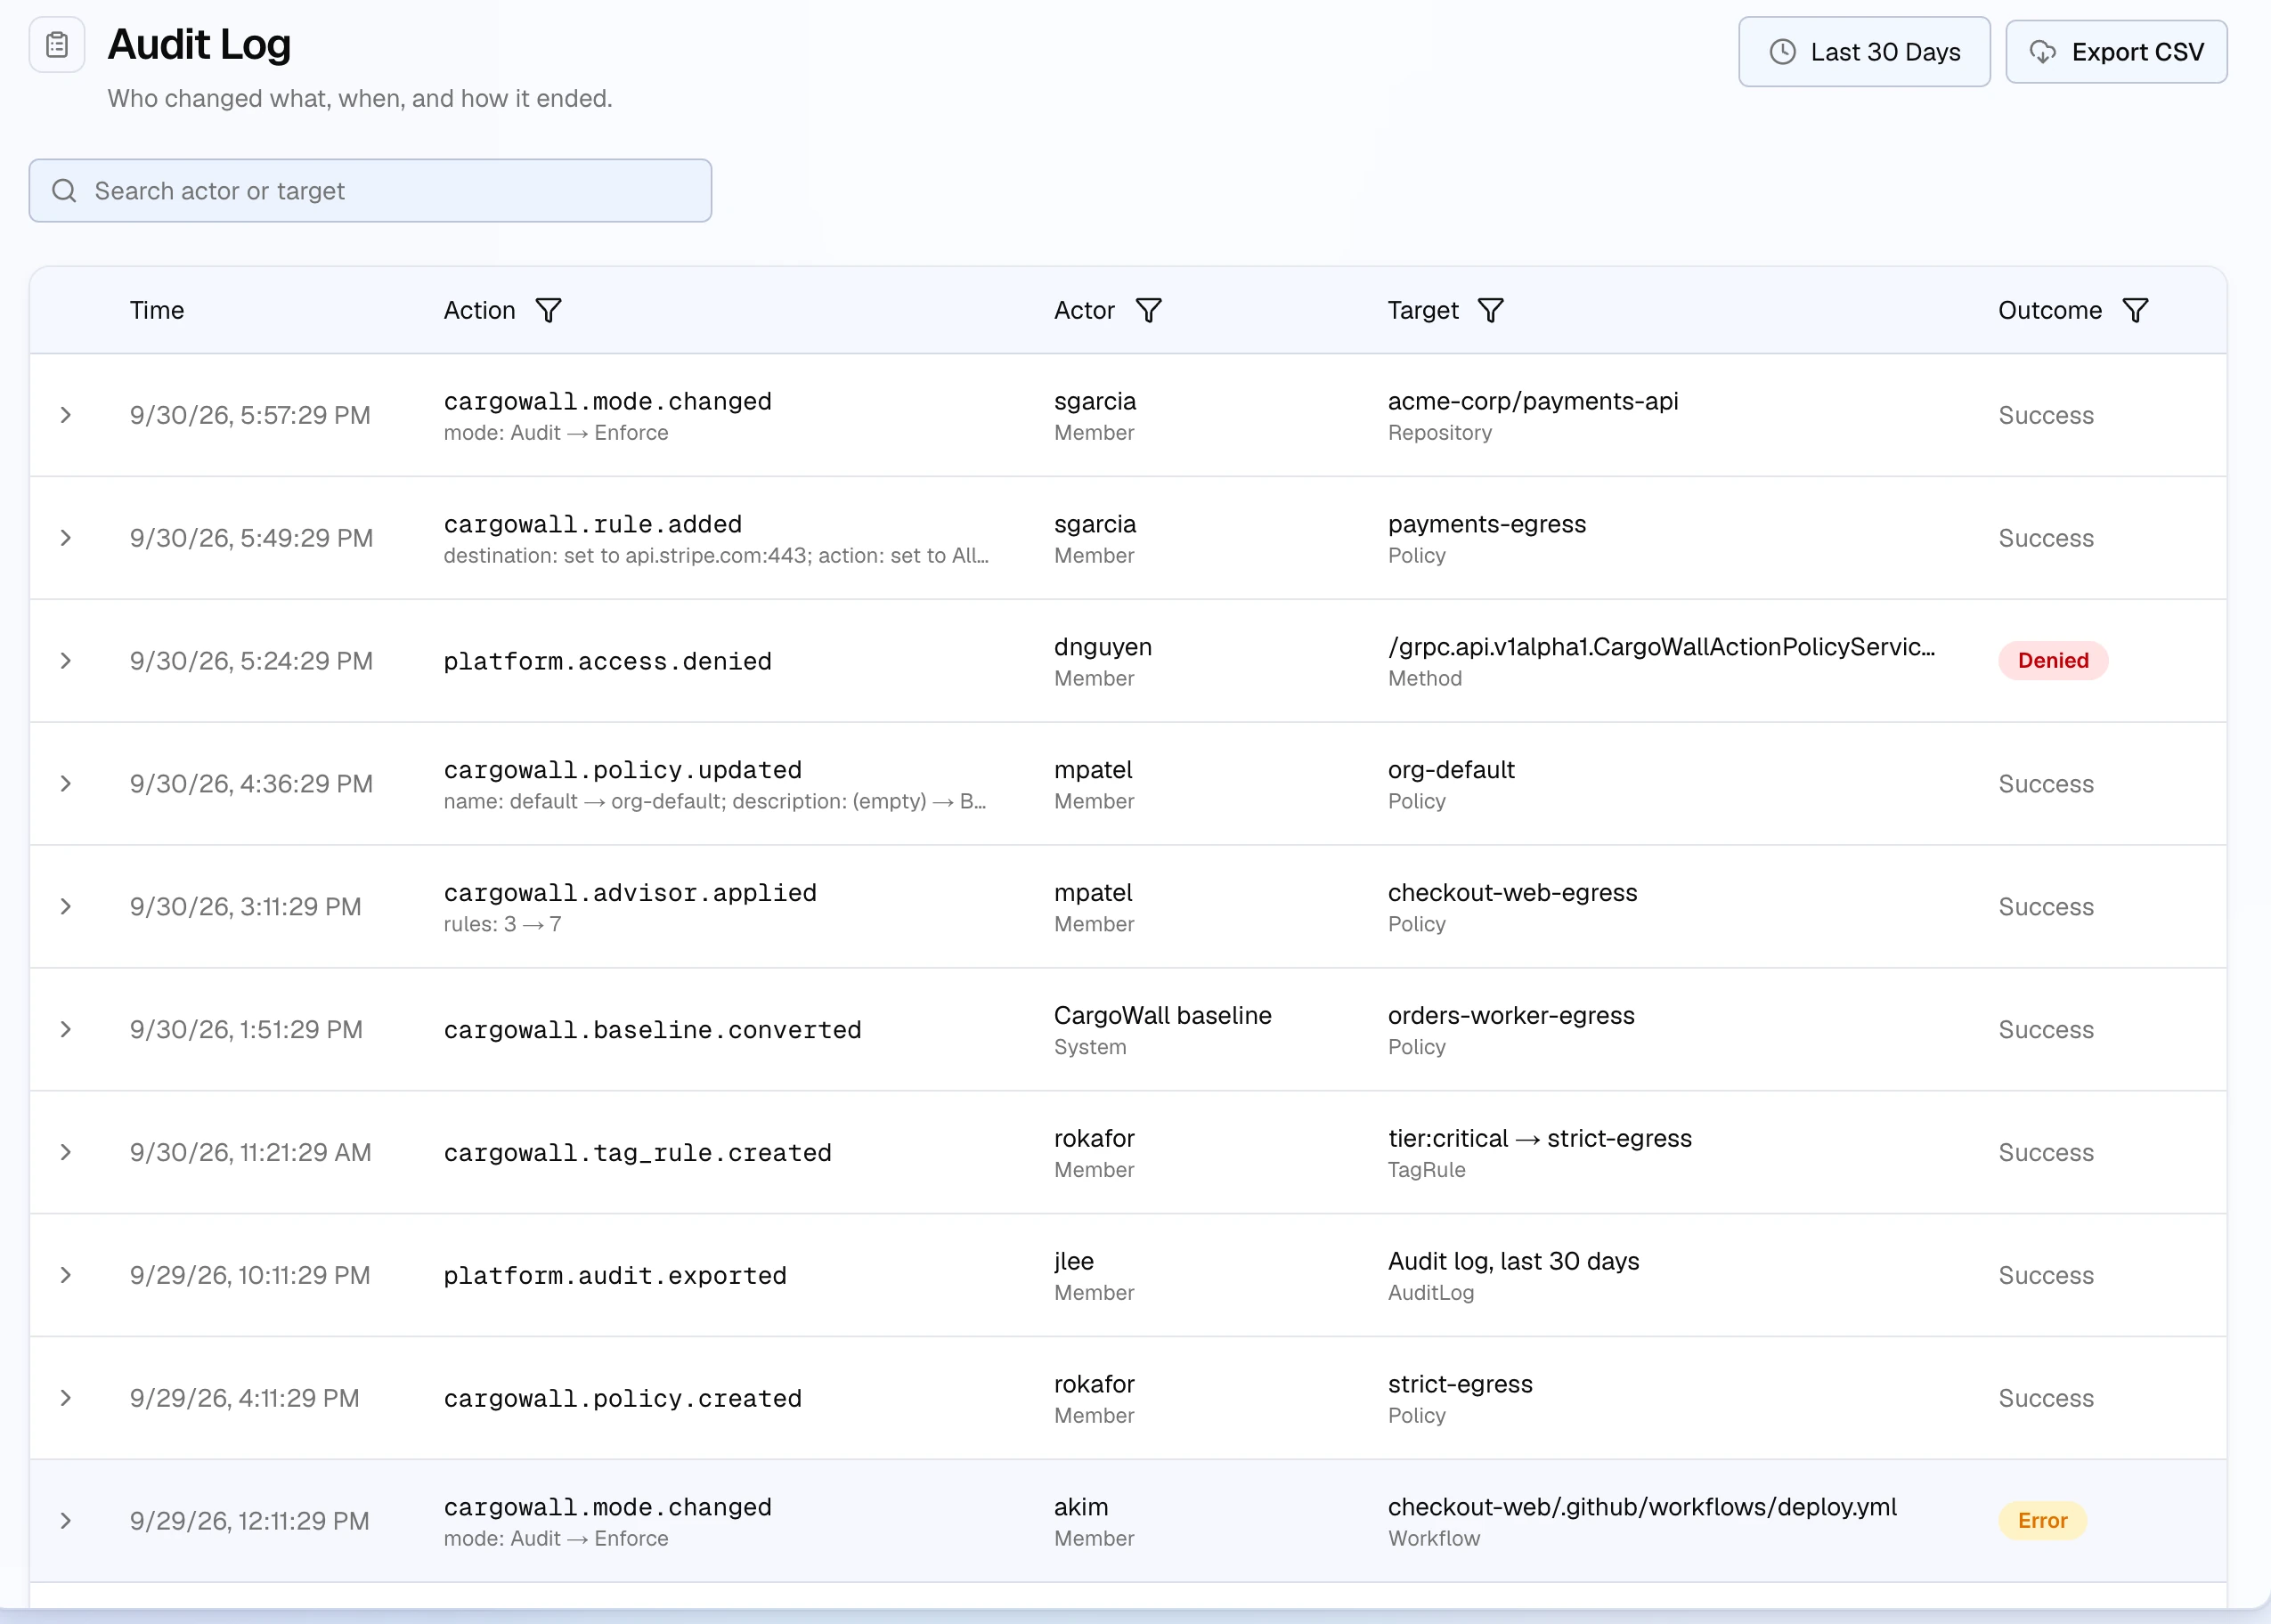Click the Error outcome badge
This screenshot has width=2271, height=1624.
click(2042, 1521)
